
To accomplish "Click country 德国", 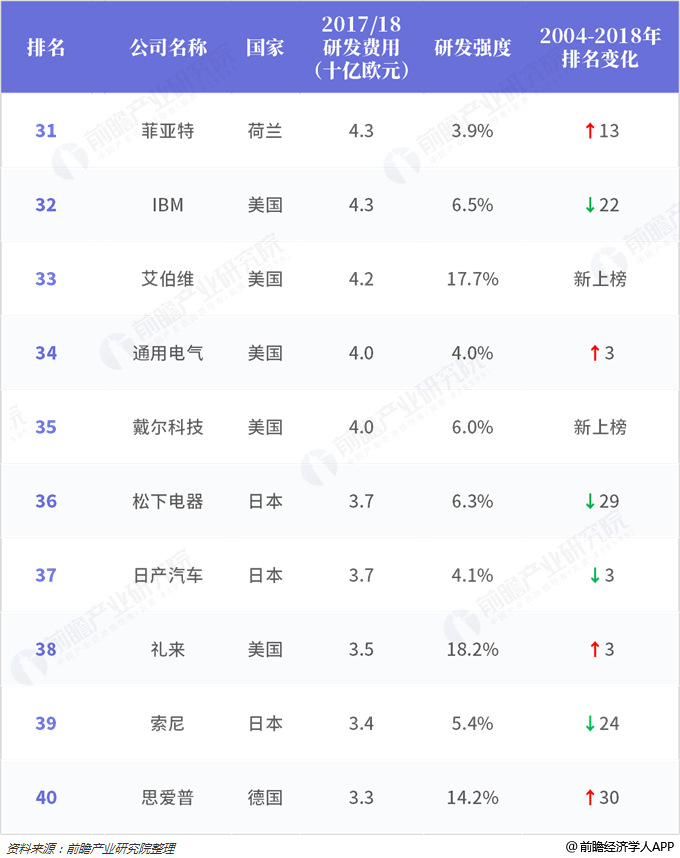I will pyautogui.click(x=265, y=797).
